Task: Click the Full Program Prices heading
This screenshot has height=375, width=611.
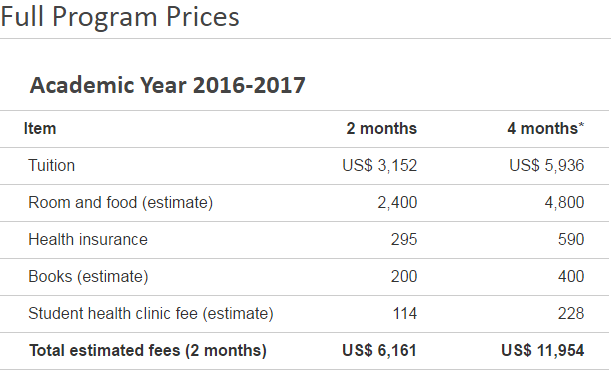Action: (x=120, y=18)
